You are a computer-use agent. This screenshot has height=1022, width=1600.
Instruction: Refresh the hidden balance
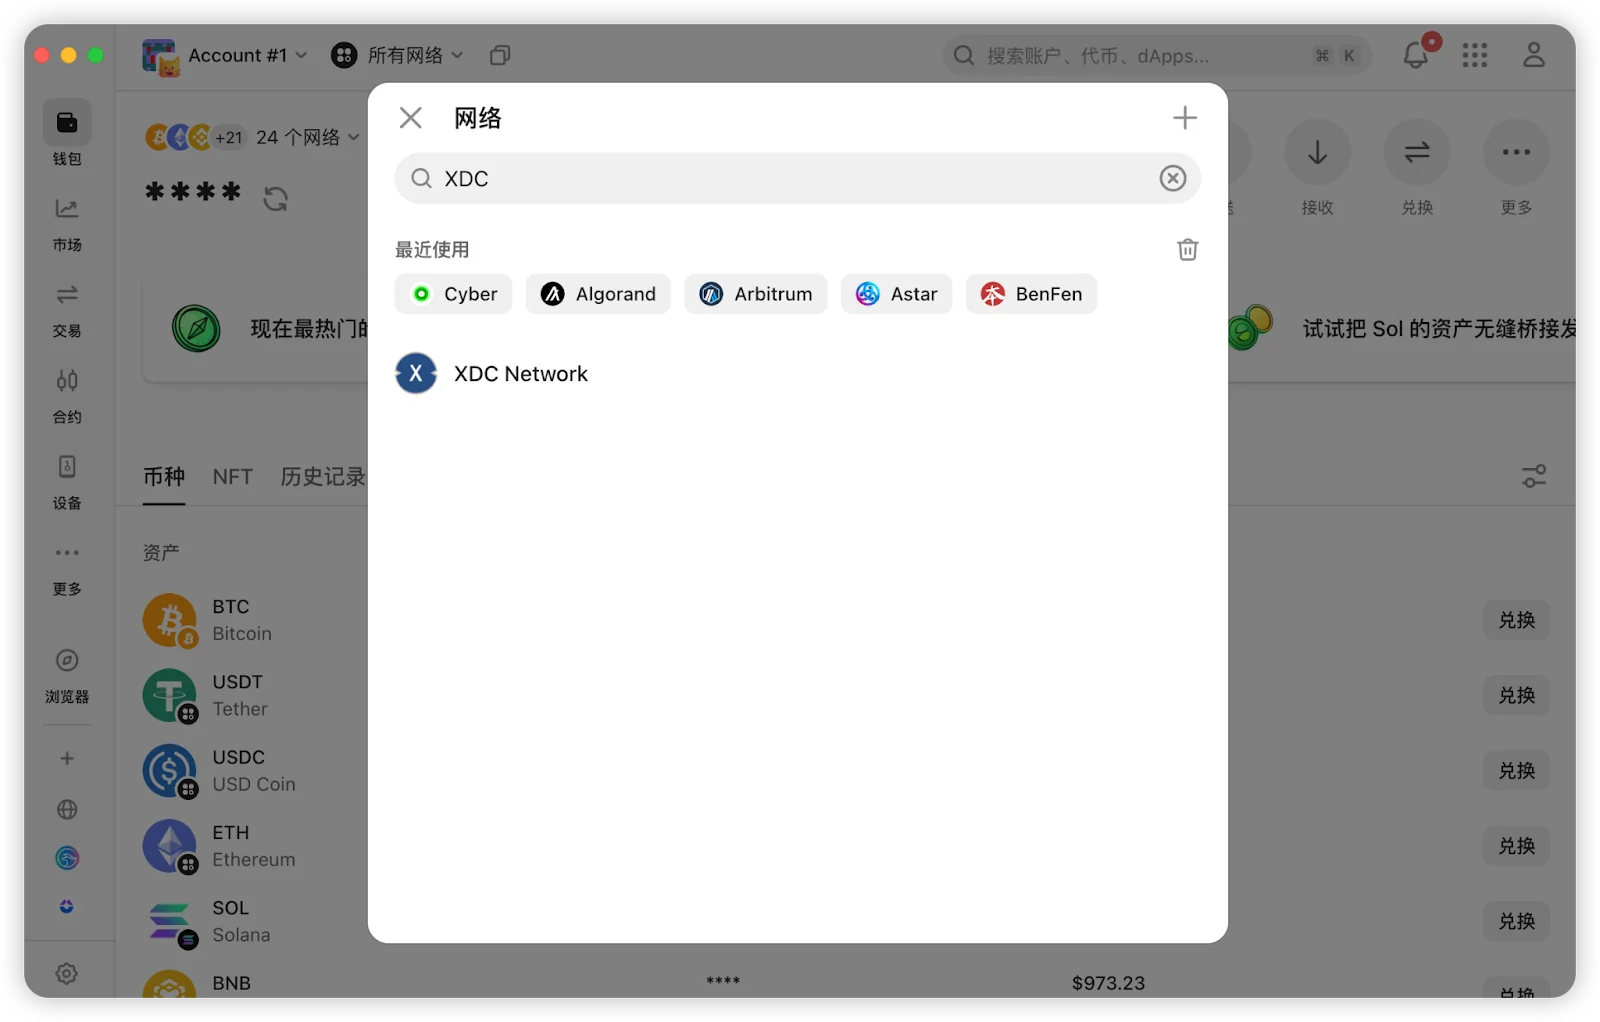pos(275,199)
